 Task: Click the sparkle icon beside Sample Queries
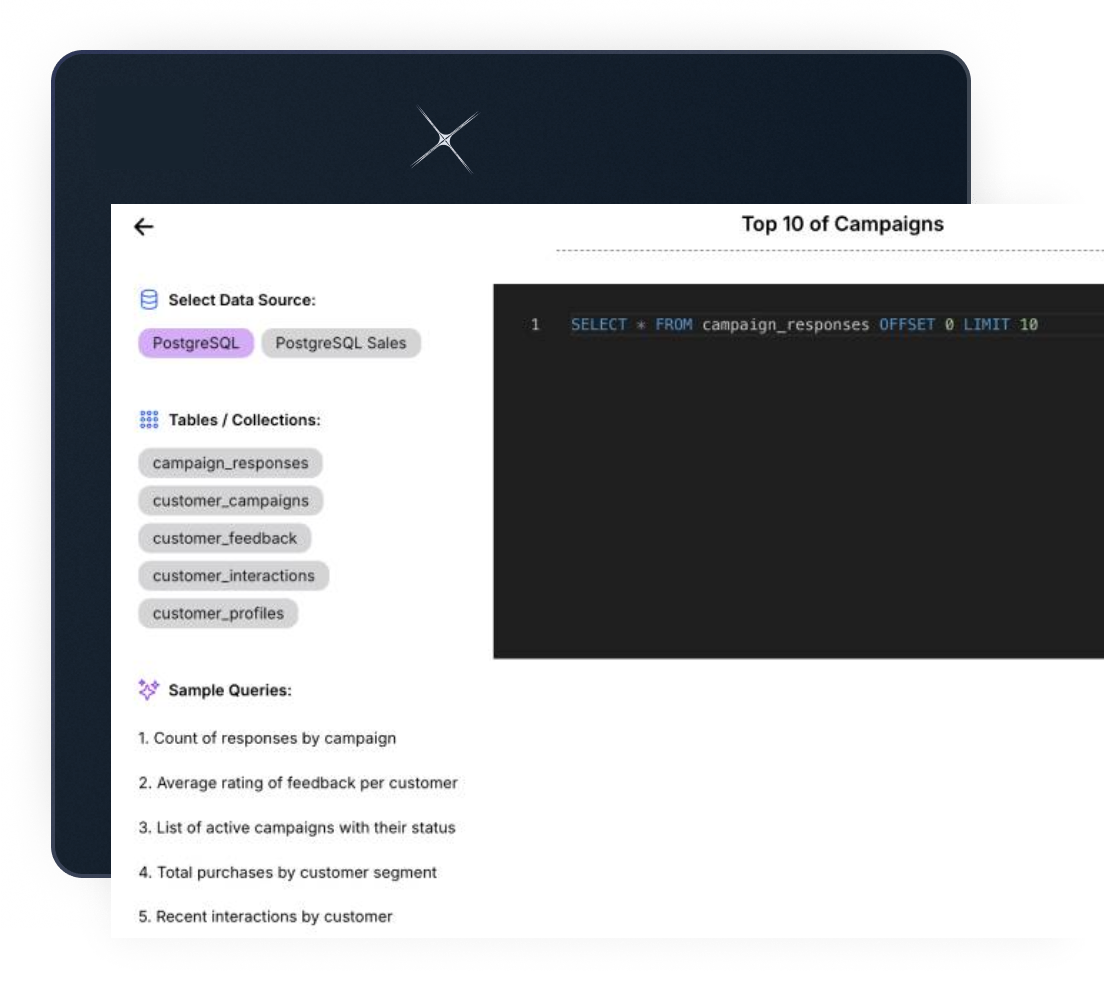[x=149, y=689]
